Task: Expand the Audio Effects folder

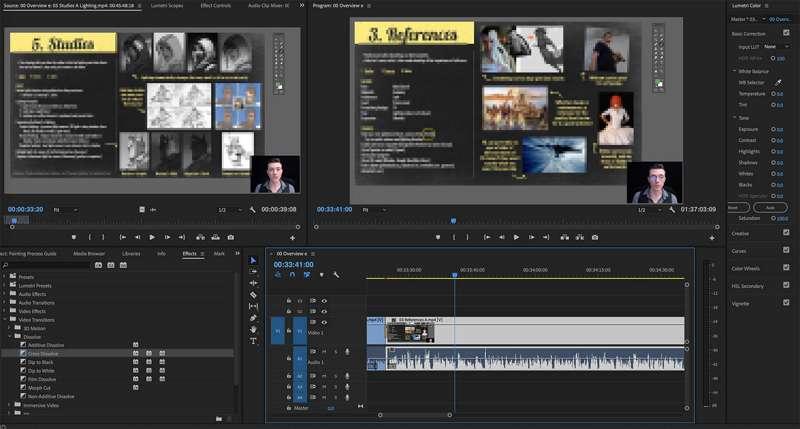Action: coord(5,294)
